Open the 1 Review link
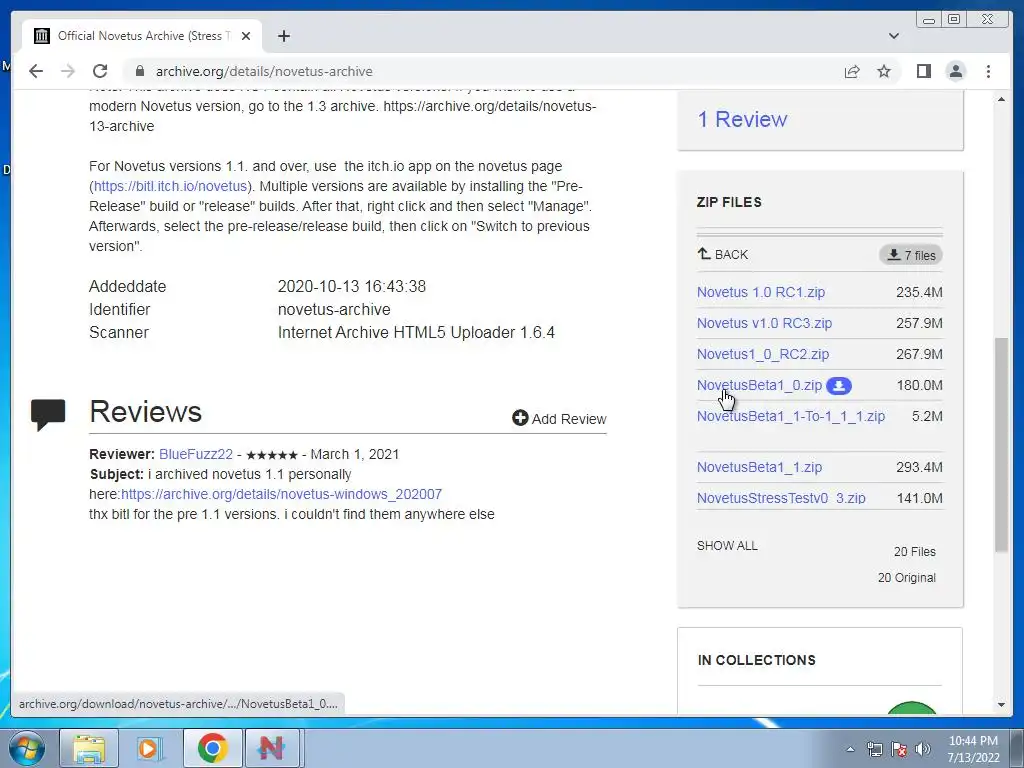1024x768 pixels. coord(742,120)
